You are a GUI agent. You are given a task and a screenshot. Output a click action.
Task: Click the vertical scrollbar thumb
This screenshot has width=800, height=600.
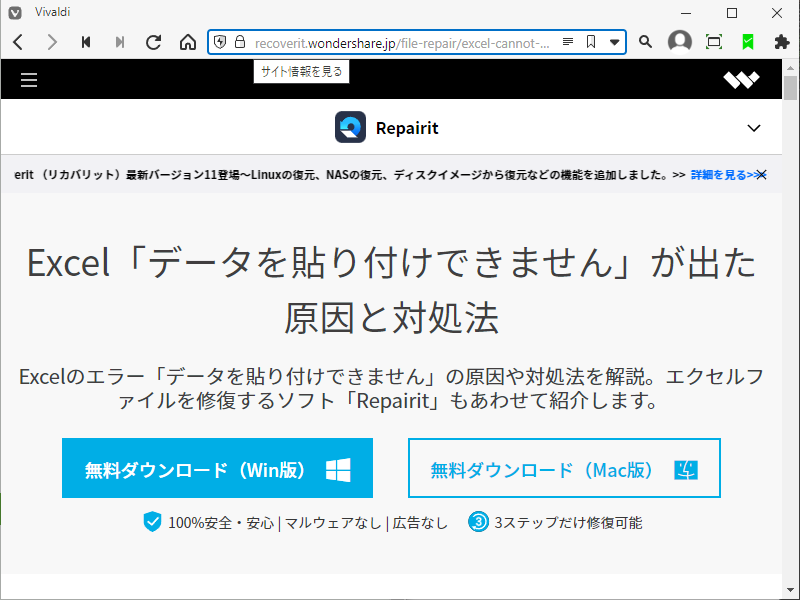[790, 88]
